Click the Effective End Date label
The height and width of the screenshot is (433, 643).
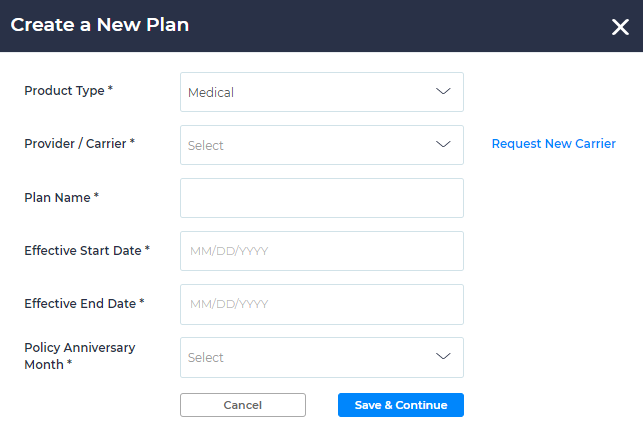(x=84, y=303)
